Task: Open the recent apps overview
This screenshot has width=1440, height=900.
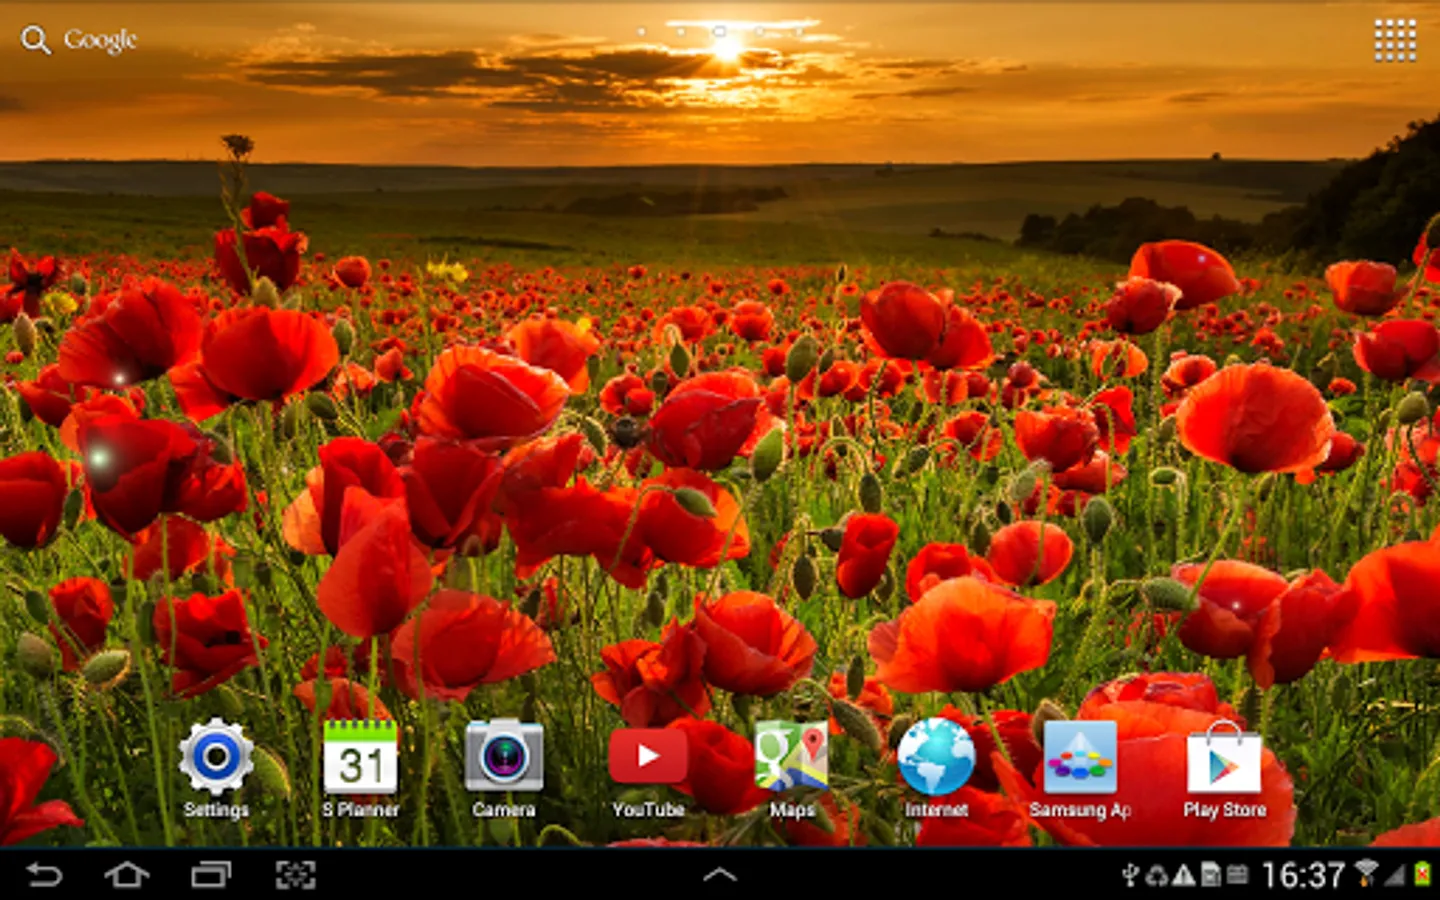Action: (x=211, y=875)
